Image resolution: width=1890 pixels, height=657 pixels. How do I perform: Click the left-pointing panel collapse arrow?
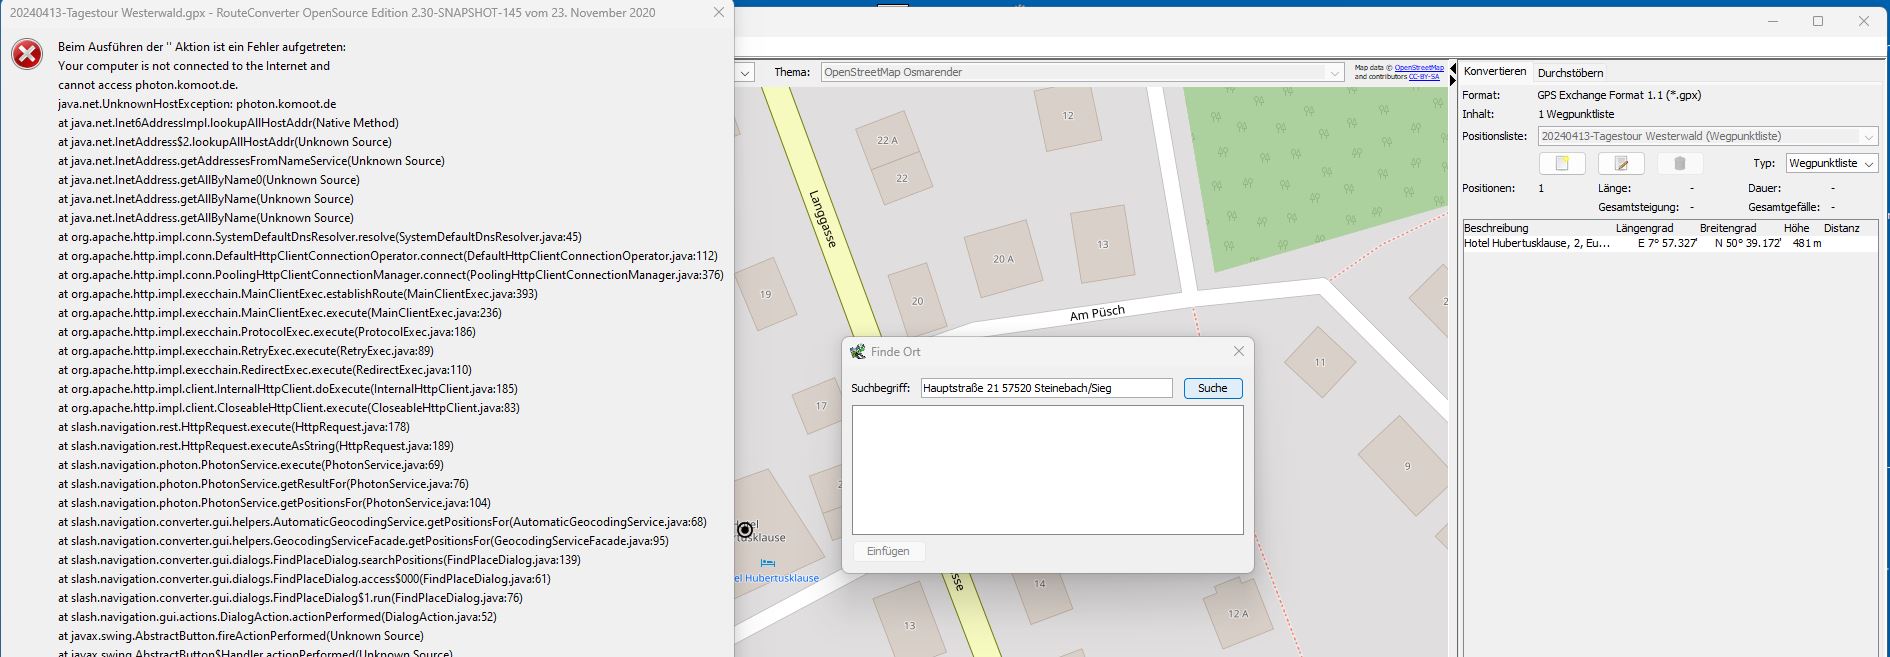point(1453,67)
